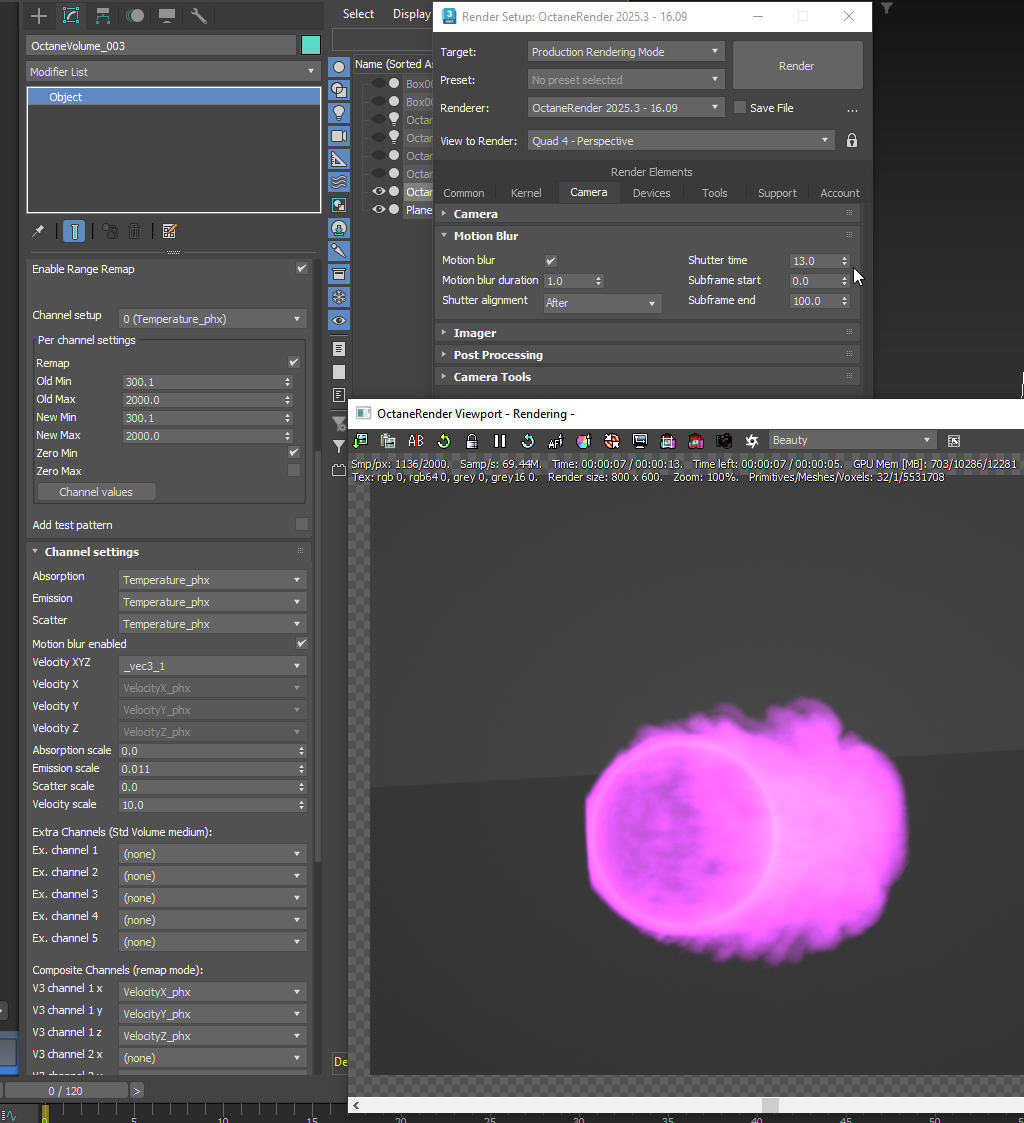1024x1123 pixels.
Task: Open the Motion command panel tab
Action: pyautogui.click(x=135, y=15)
